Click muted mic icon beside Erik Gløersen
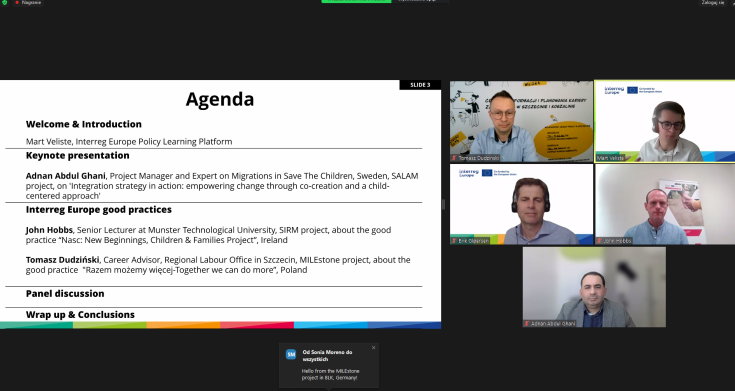735x391 pixels. click(x=454, y=241)
